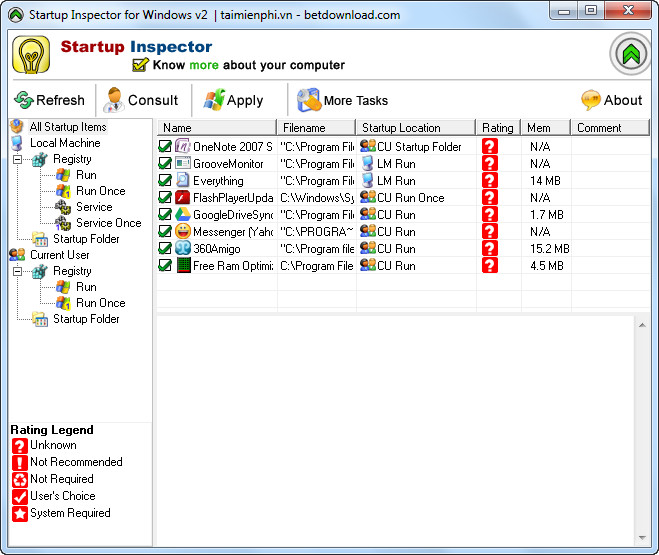Sort by the Rating column header
Image resolution: width=659 pixels, height=555 pixels.
pyautogui.click(x=498, y=128)
